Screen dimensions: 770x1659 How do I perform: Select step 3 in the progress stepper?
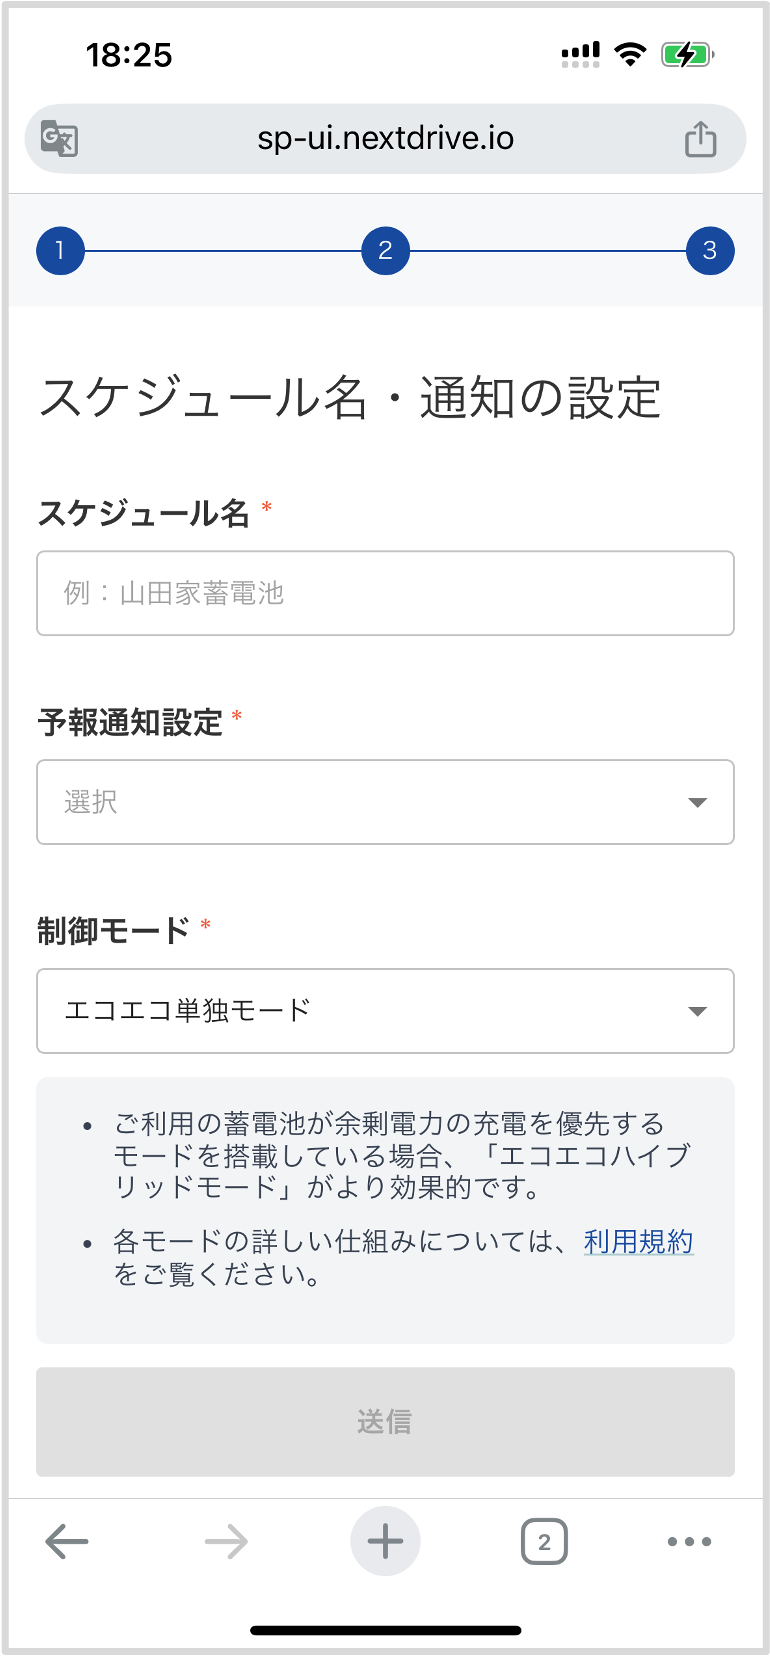click(709, 251)
